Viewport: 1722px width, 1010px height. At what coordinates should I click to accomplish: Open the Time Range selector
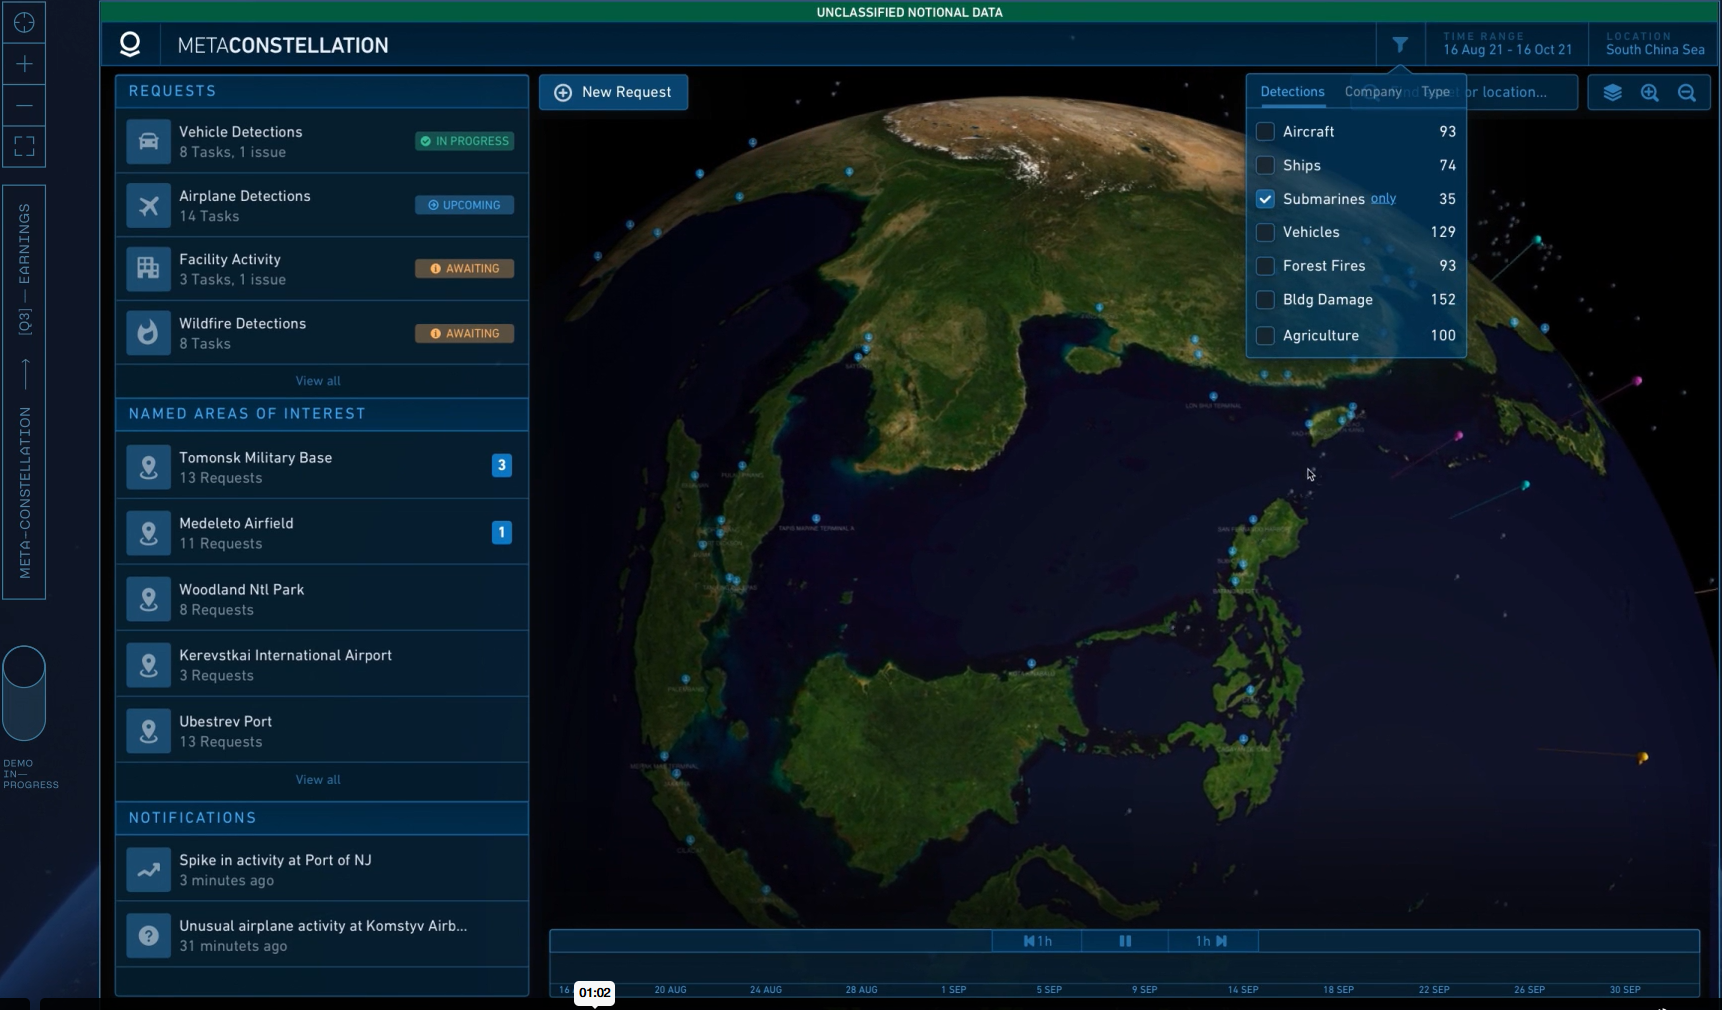tap(1507, 44)
